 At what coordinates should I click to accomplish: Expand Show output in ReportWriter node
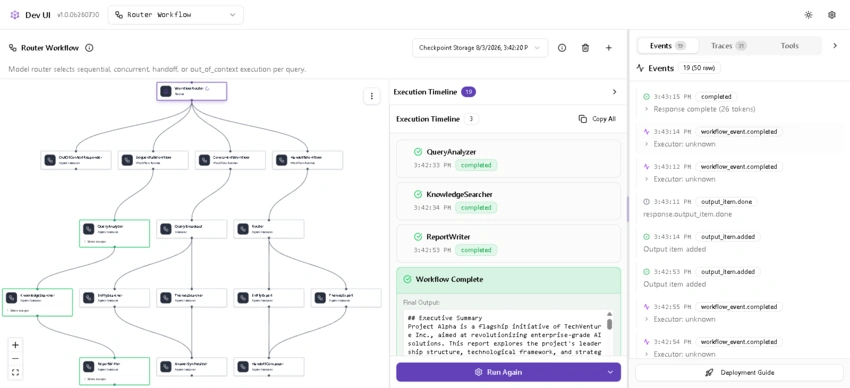[94, 379]
